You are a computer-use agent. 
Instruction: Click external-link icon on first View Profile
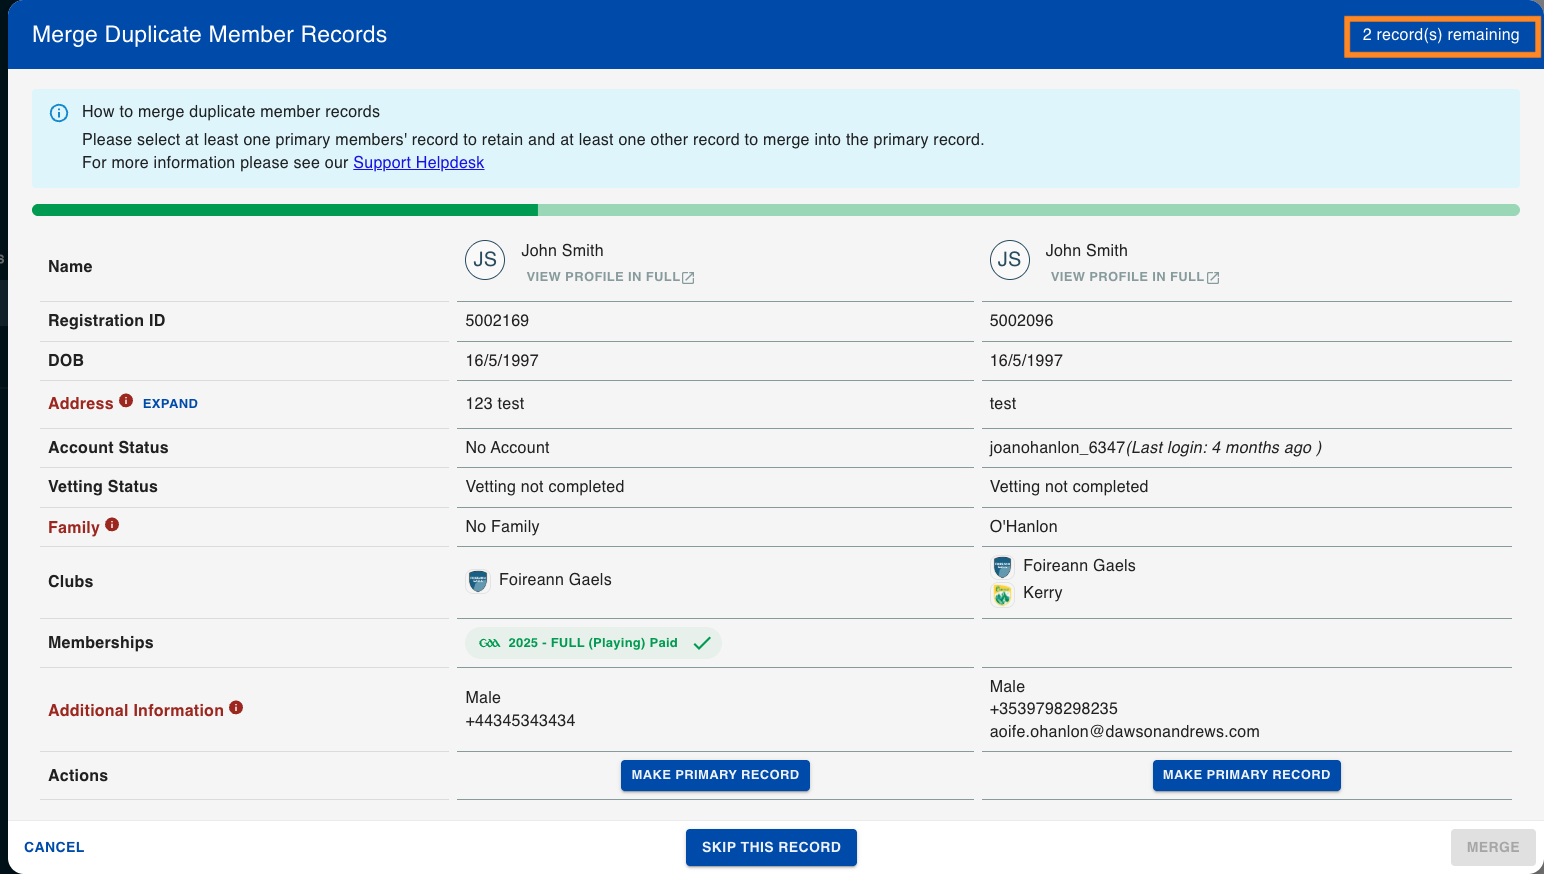[688, 278]
